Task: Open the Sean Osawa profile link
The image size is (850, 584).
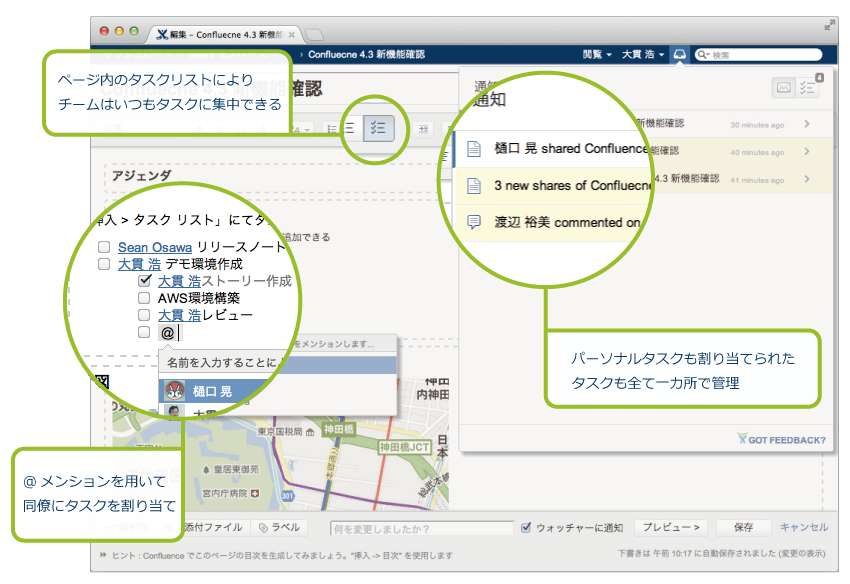Action: tap(155, 247)
